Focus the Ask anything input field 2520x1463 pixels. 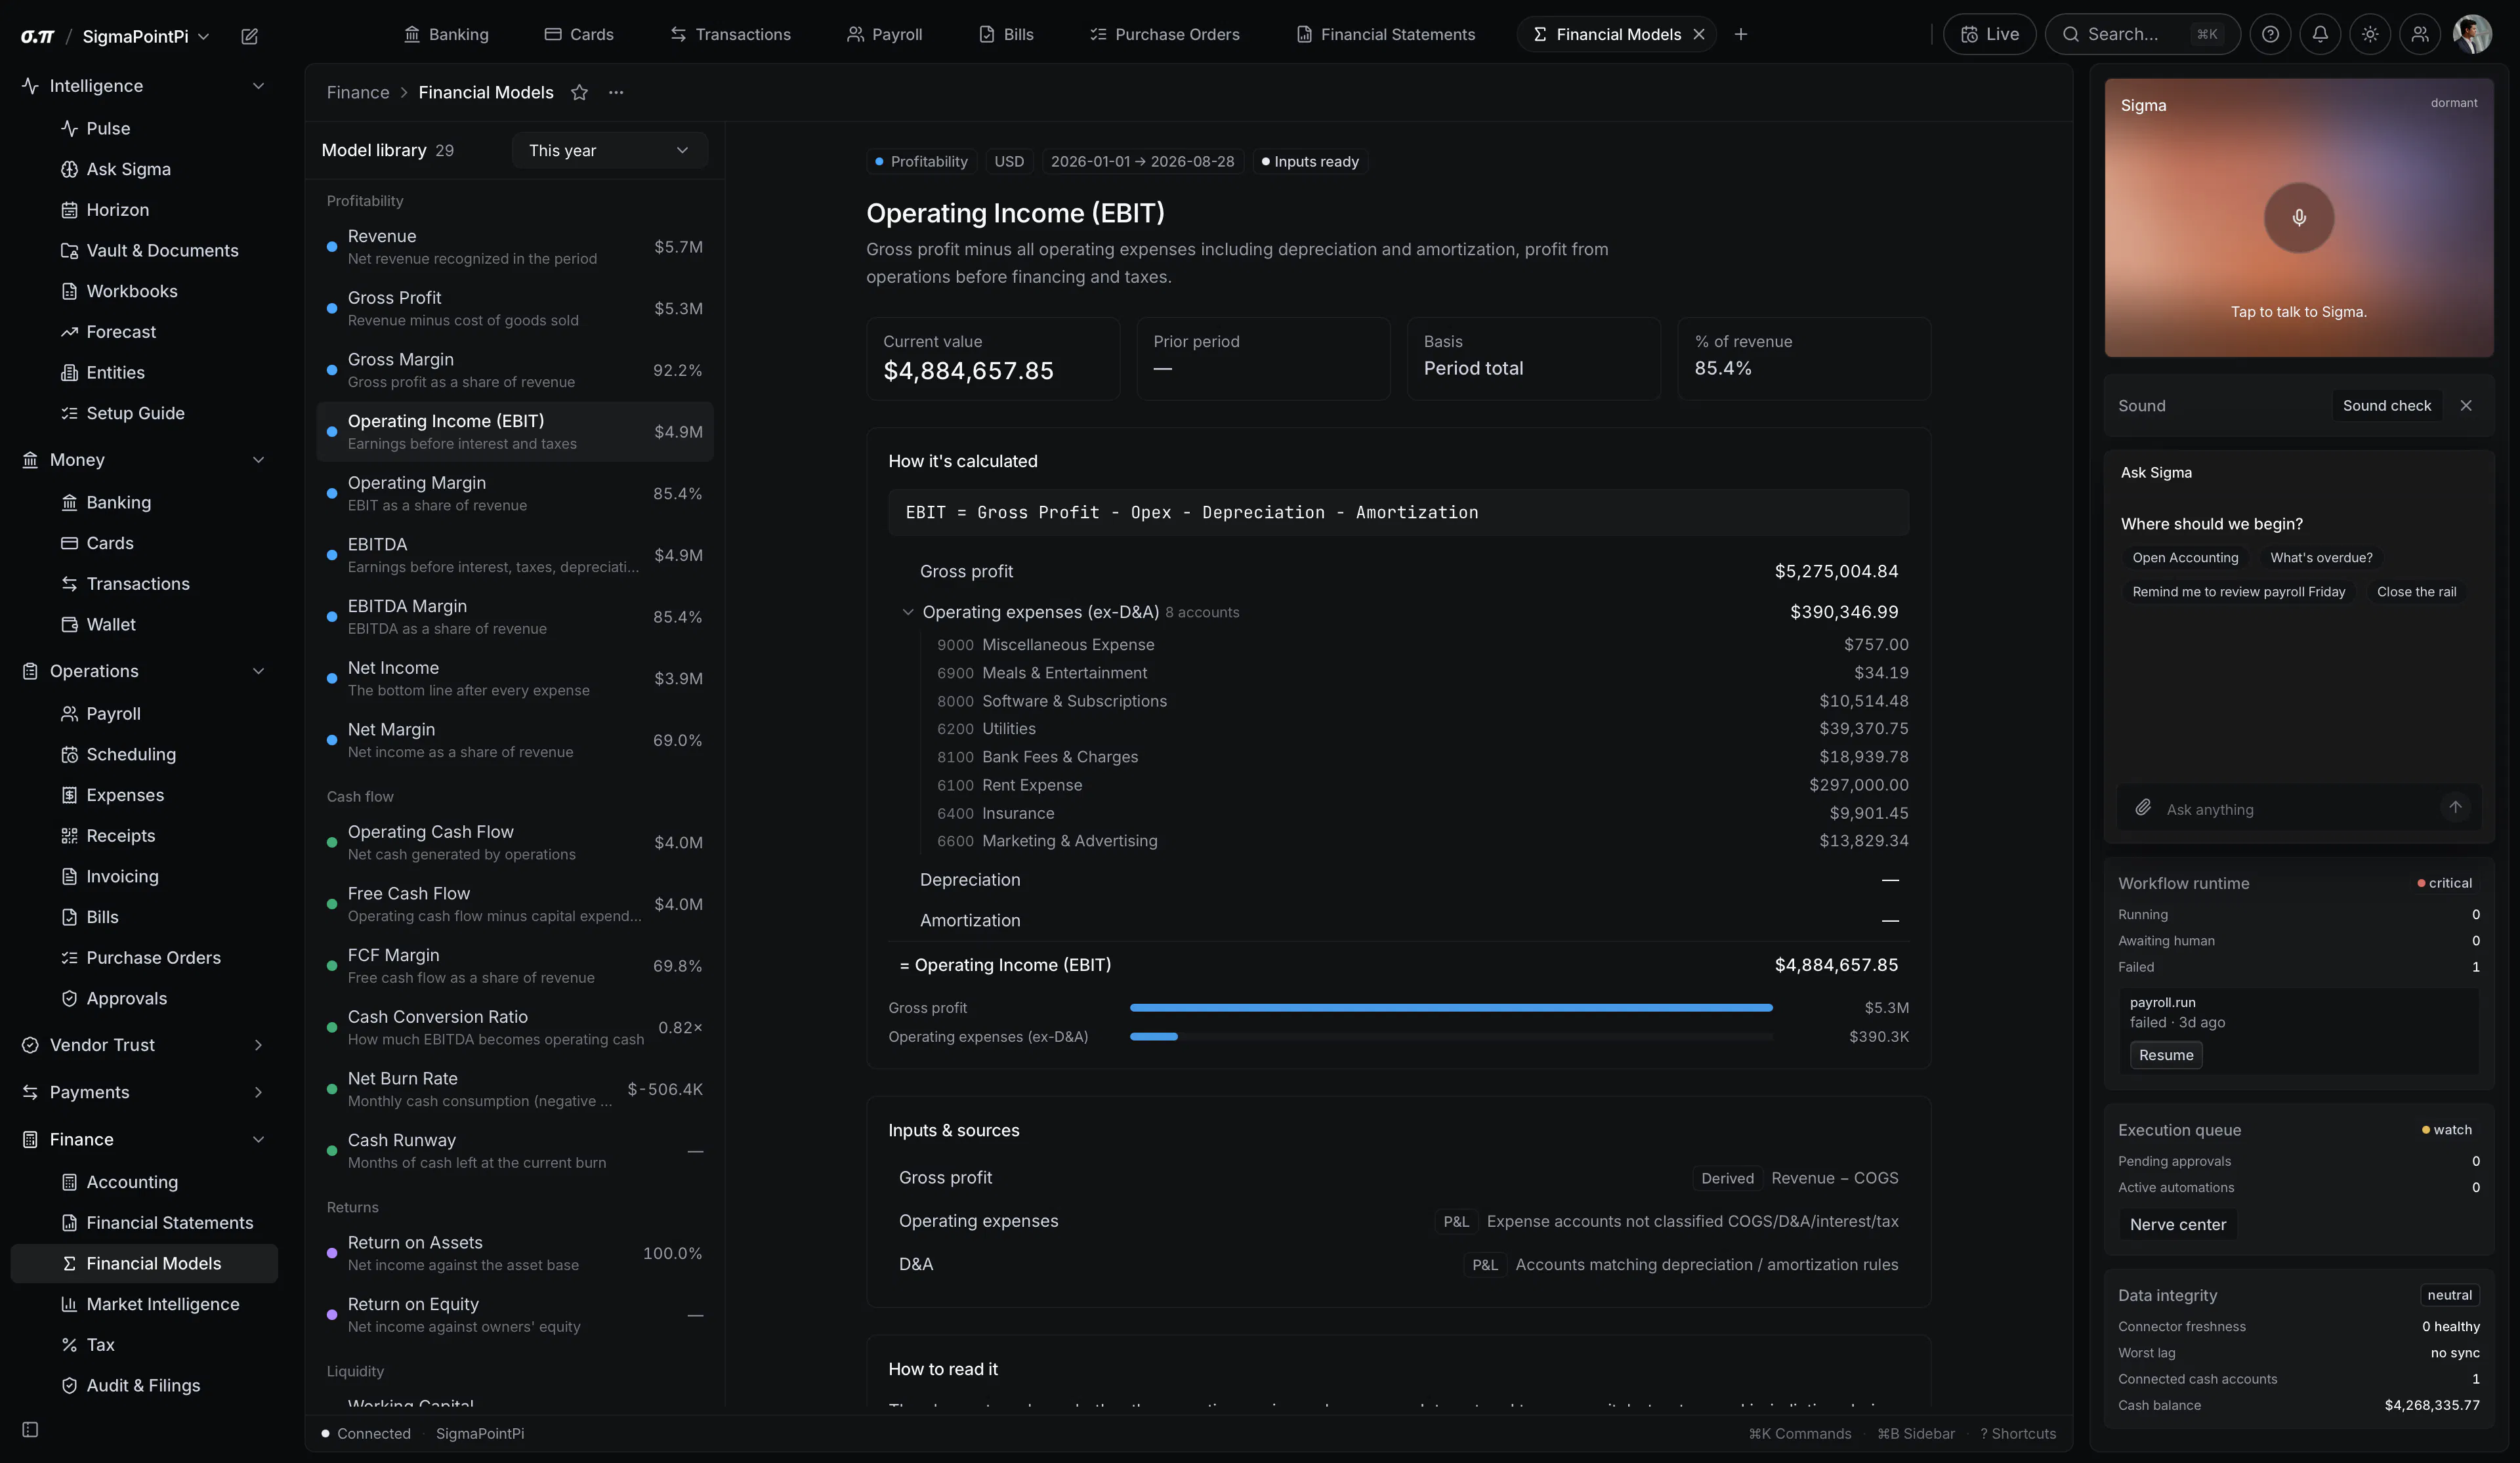2297,809
